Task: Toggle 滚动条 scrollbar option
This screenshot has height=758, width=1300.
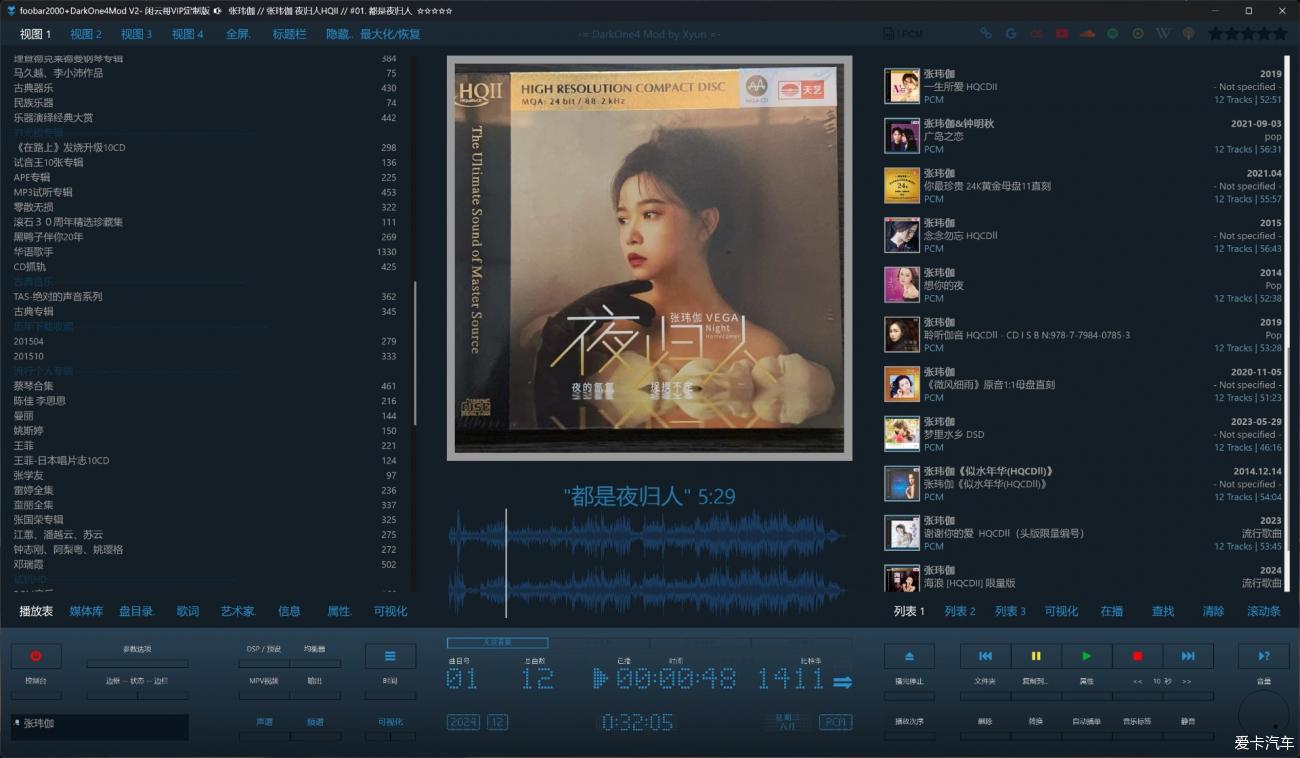Action: click(x=1264, y=611)
